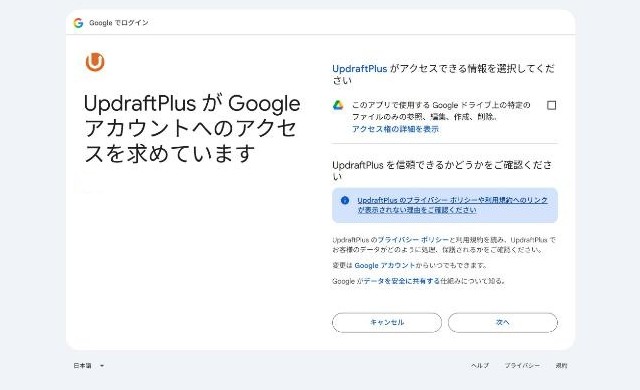Viewport: 640px width, 390px height.
Task: Open the アクセス権の詳細を表示 link
Action: [395, 129]
